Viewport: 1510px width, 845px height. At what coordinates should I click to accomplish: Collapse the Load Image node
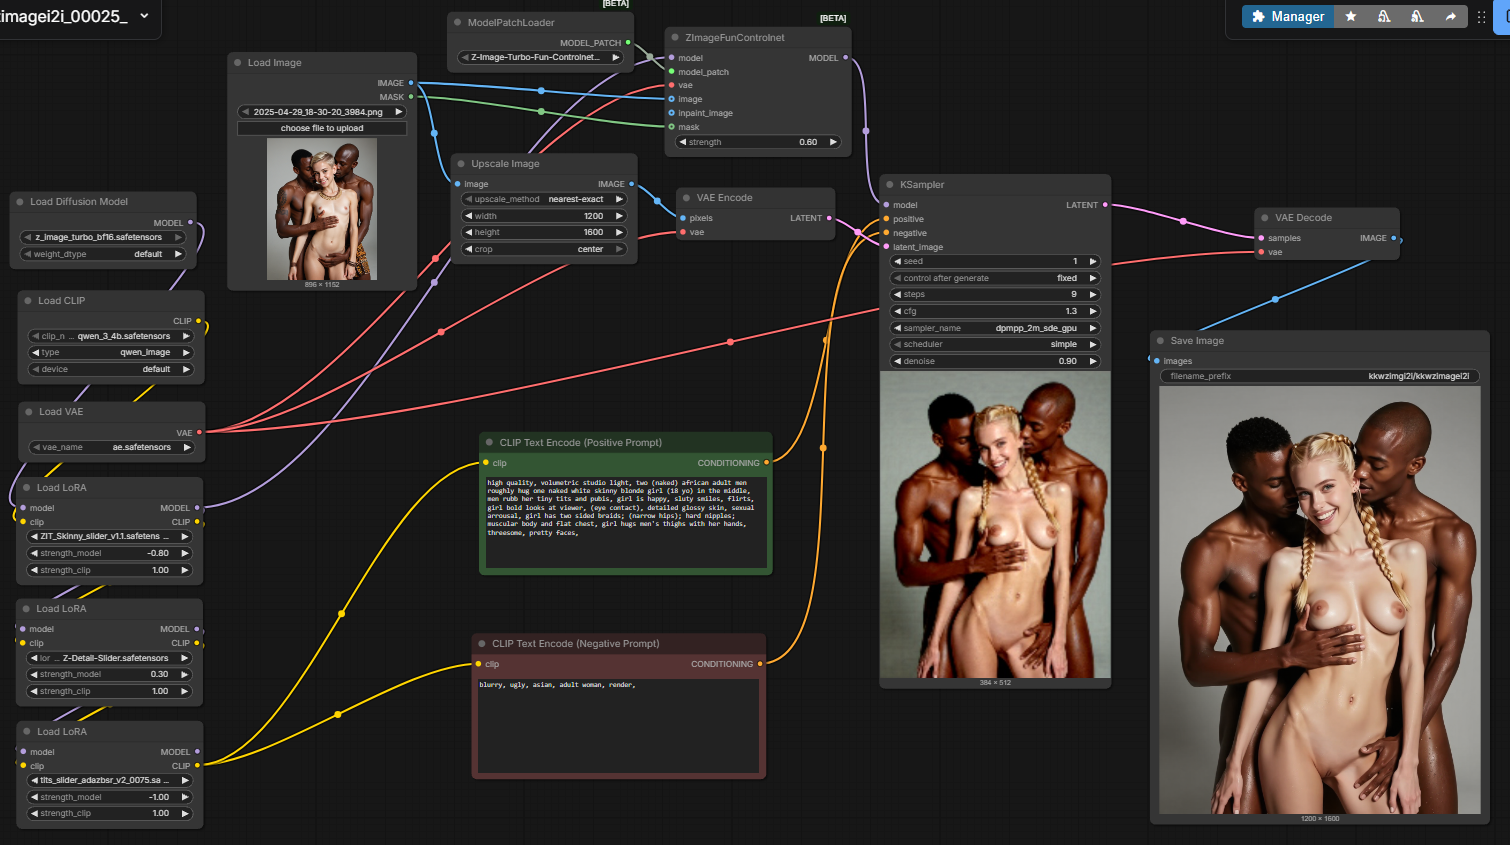(x=238, y=62)
